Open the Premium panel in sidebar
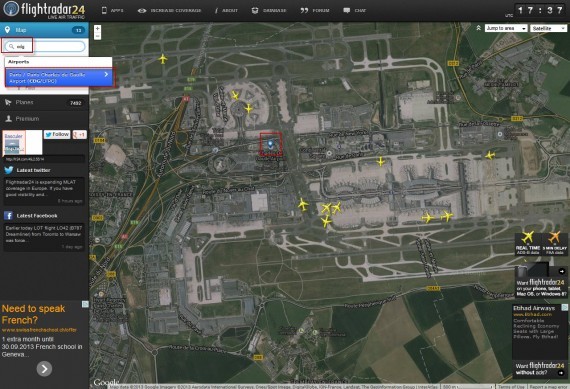The width and height of the screenshot is (570, 389). pyautogui.click(x=44, y=119)
